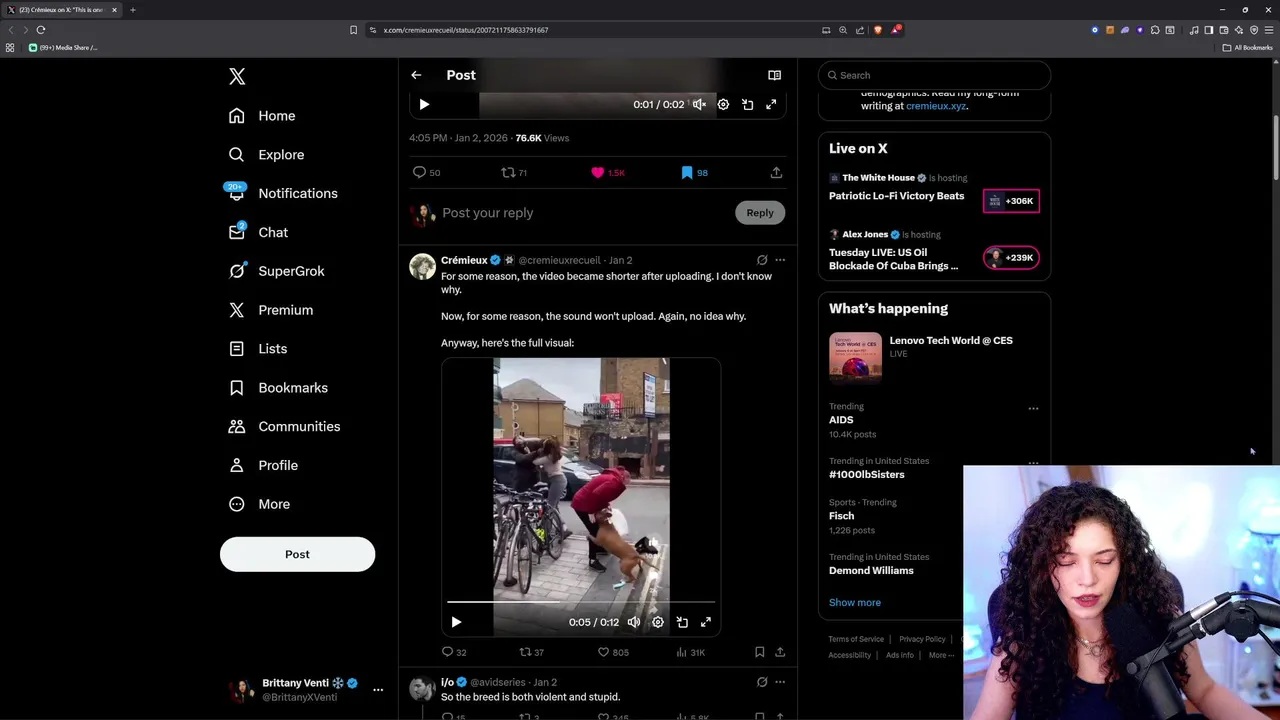This screenshot has height=720, width=1280.
Task: Open Communities in the sidebar
Action: point(284,427)
